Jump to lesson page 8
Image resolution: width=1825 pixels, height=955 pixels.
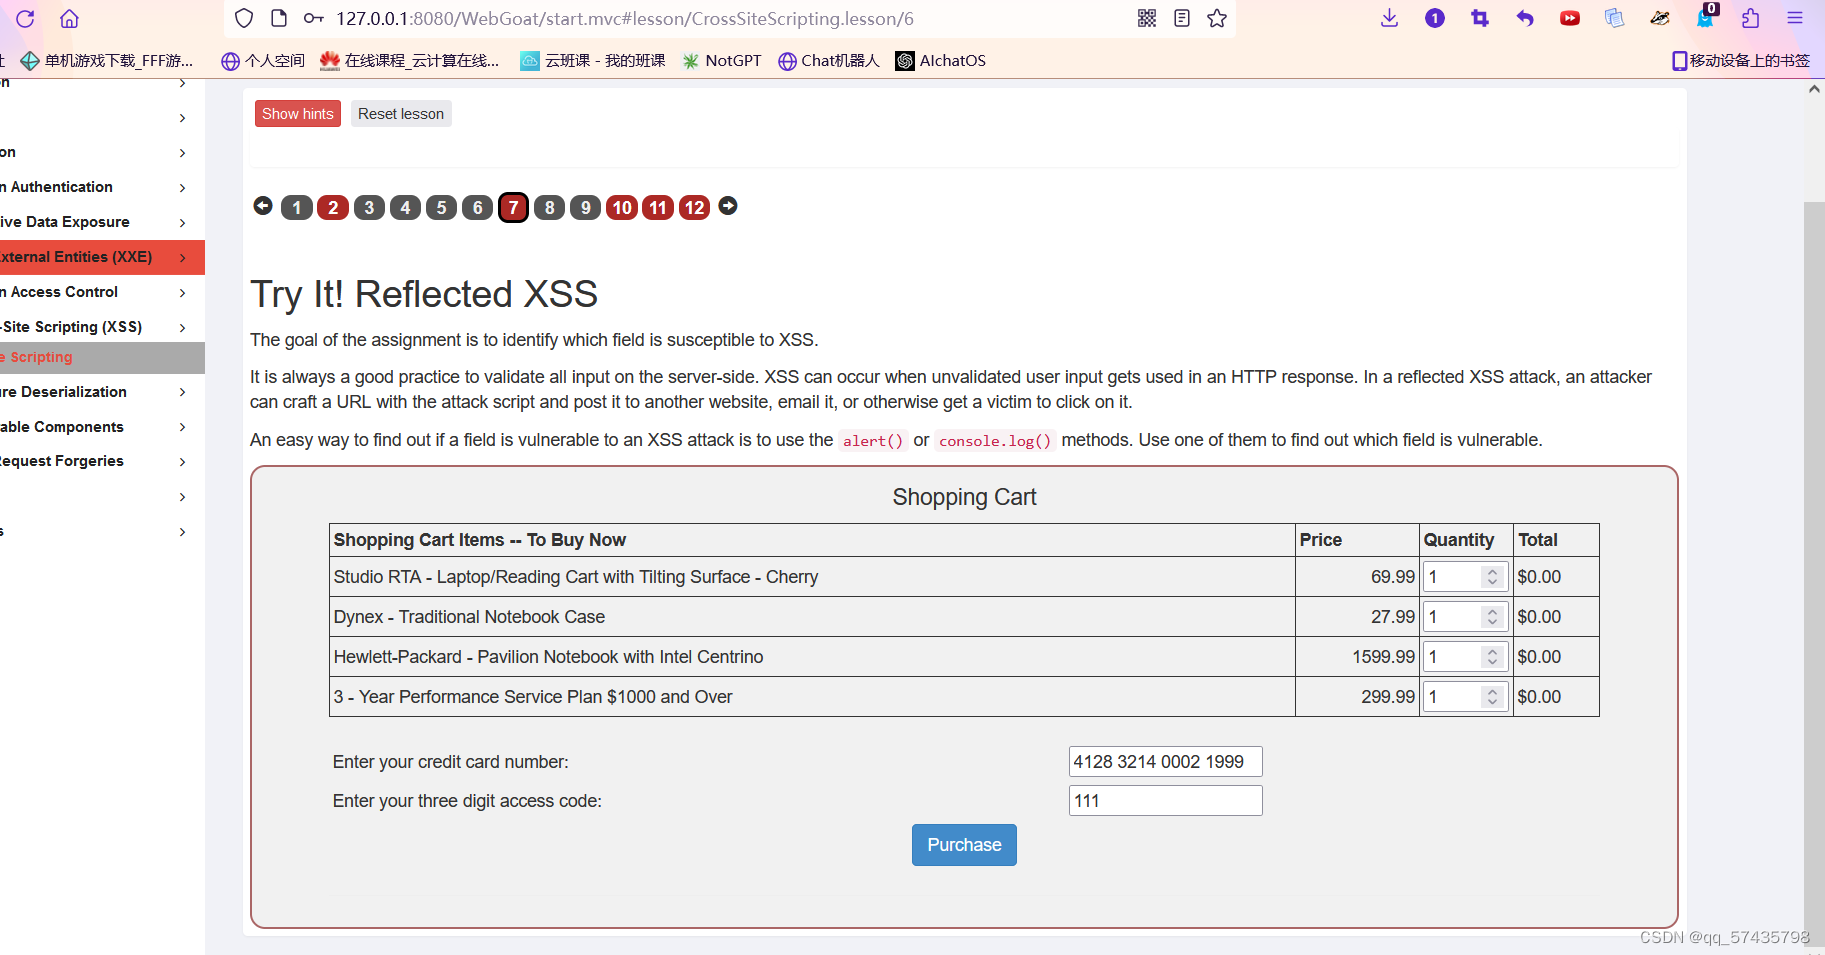549,207
